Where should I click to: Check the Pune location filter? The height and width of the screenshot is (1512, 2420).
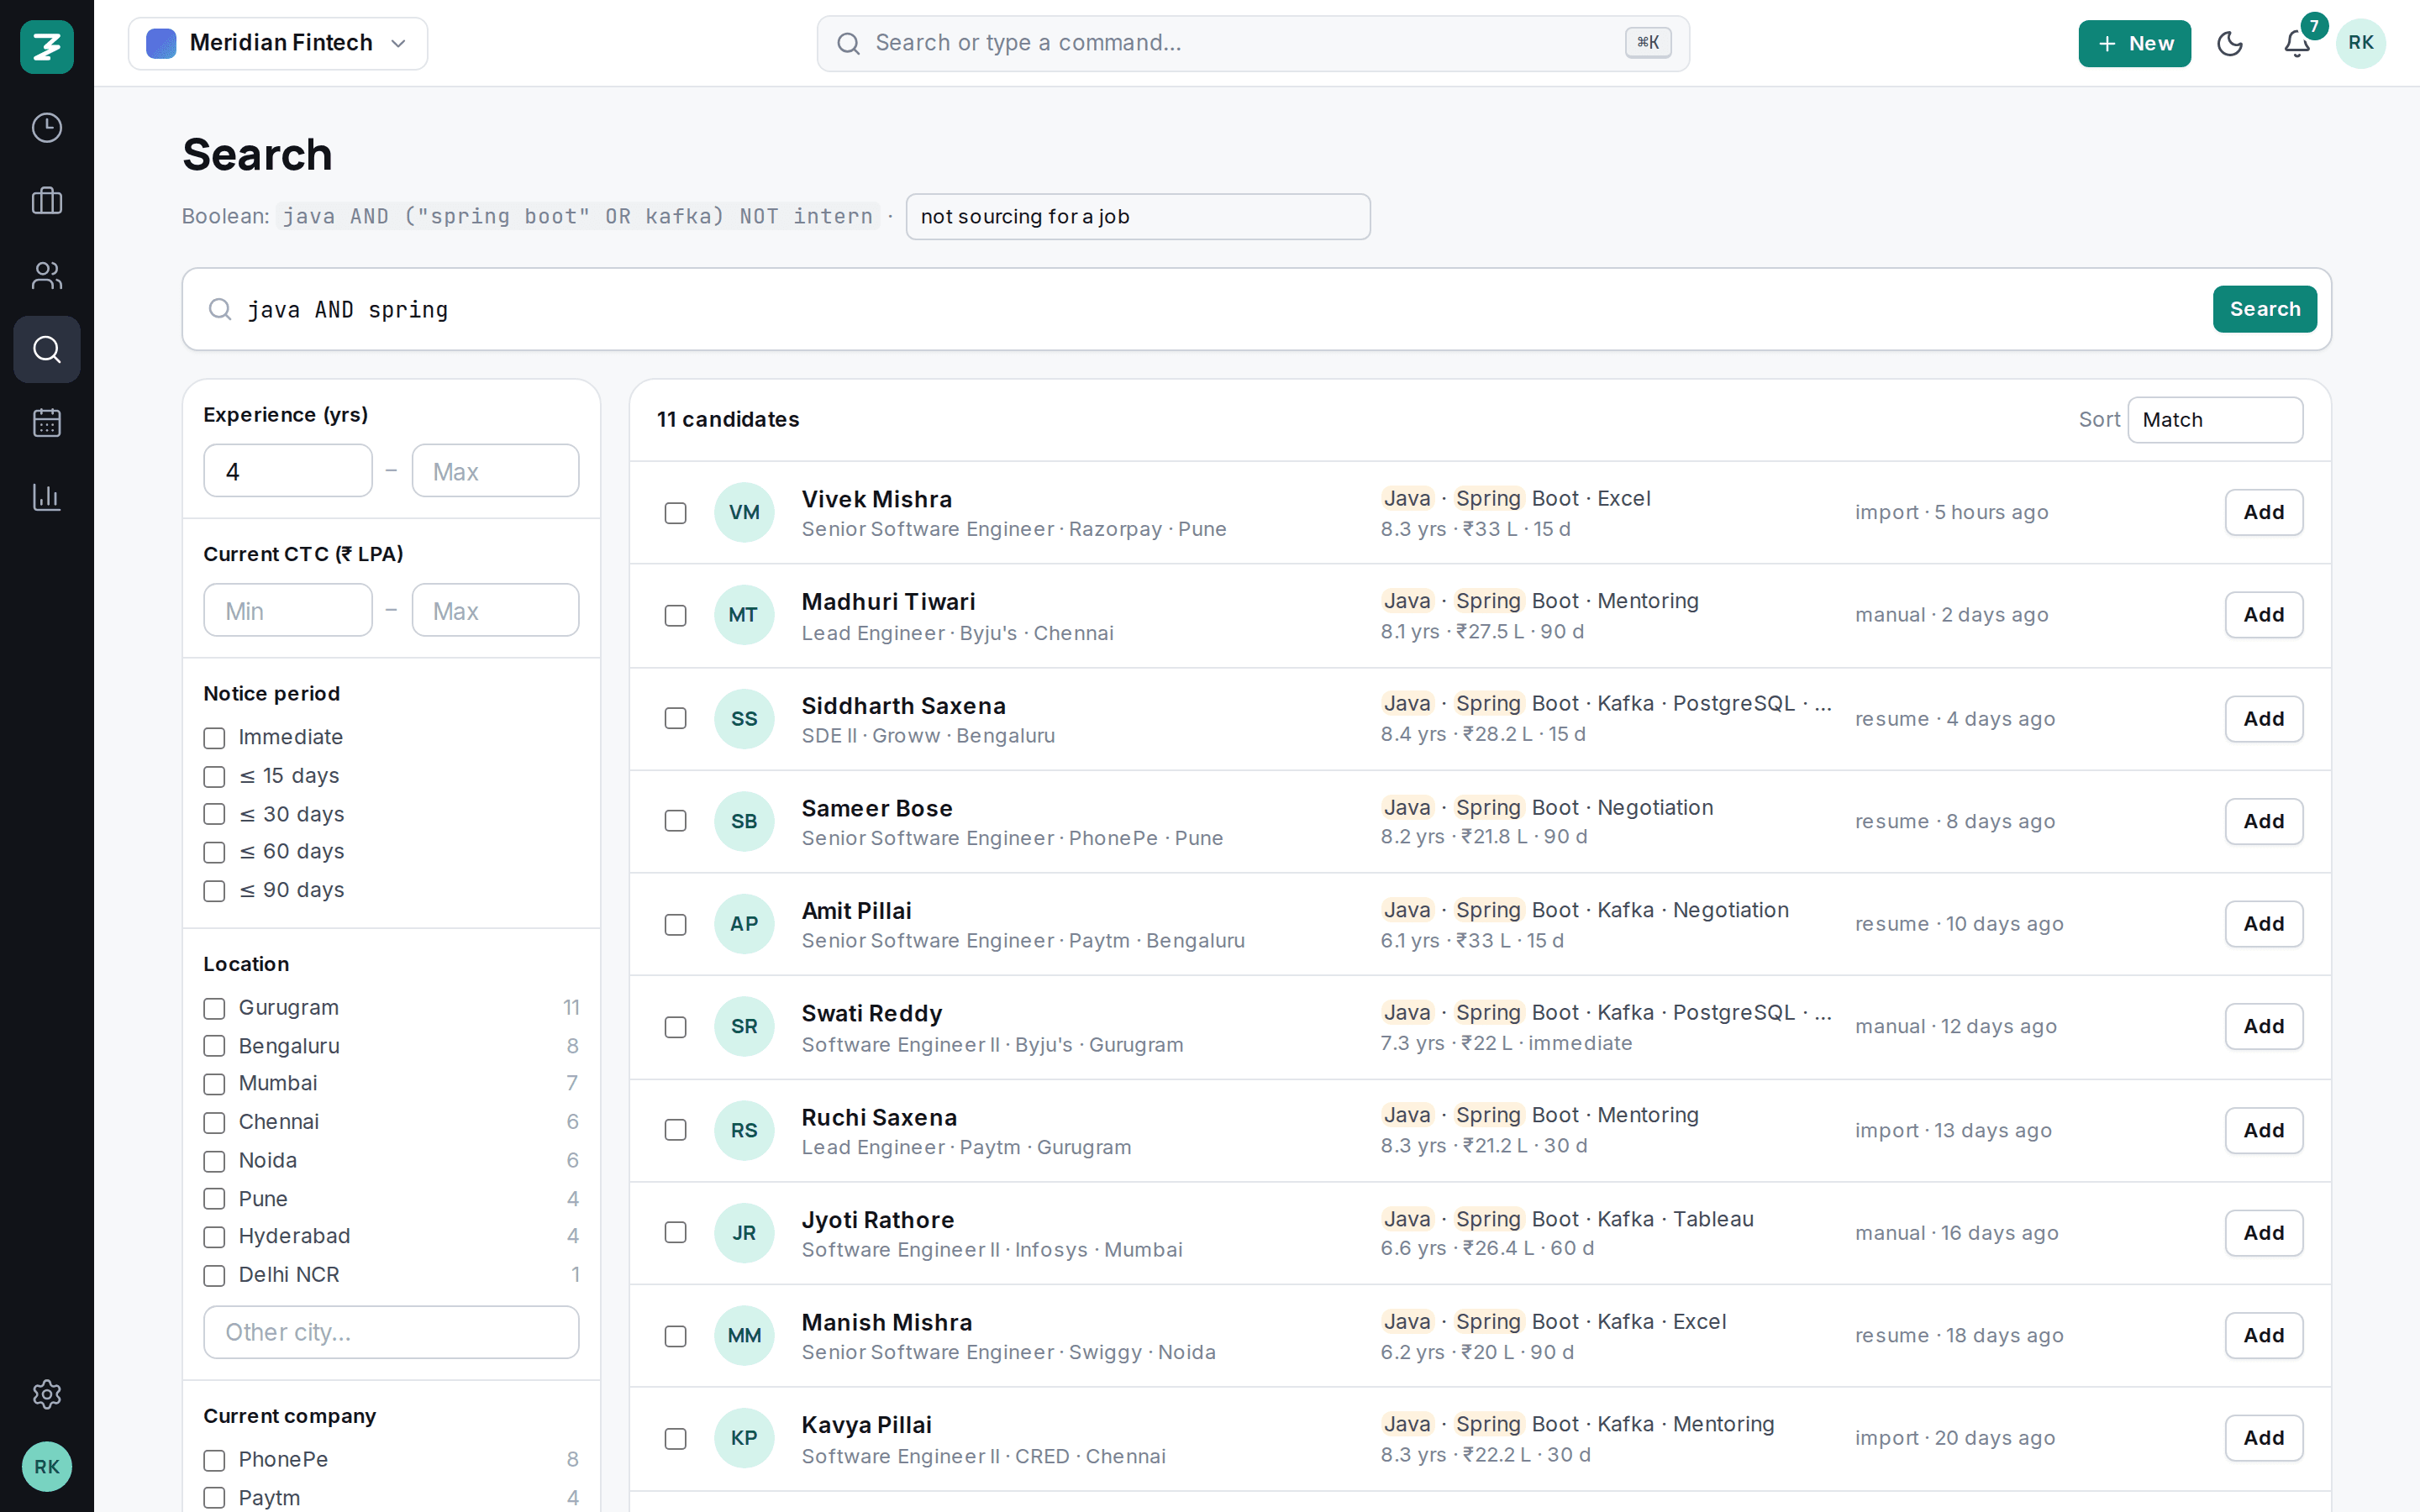point(214,1198)
